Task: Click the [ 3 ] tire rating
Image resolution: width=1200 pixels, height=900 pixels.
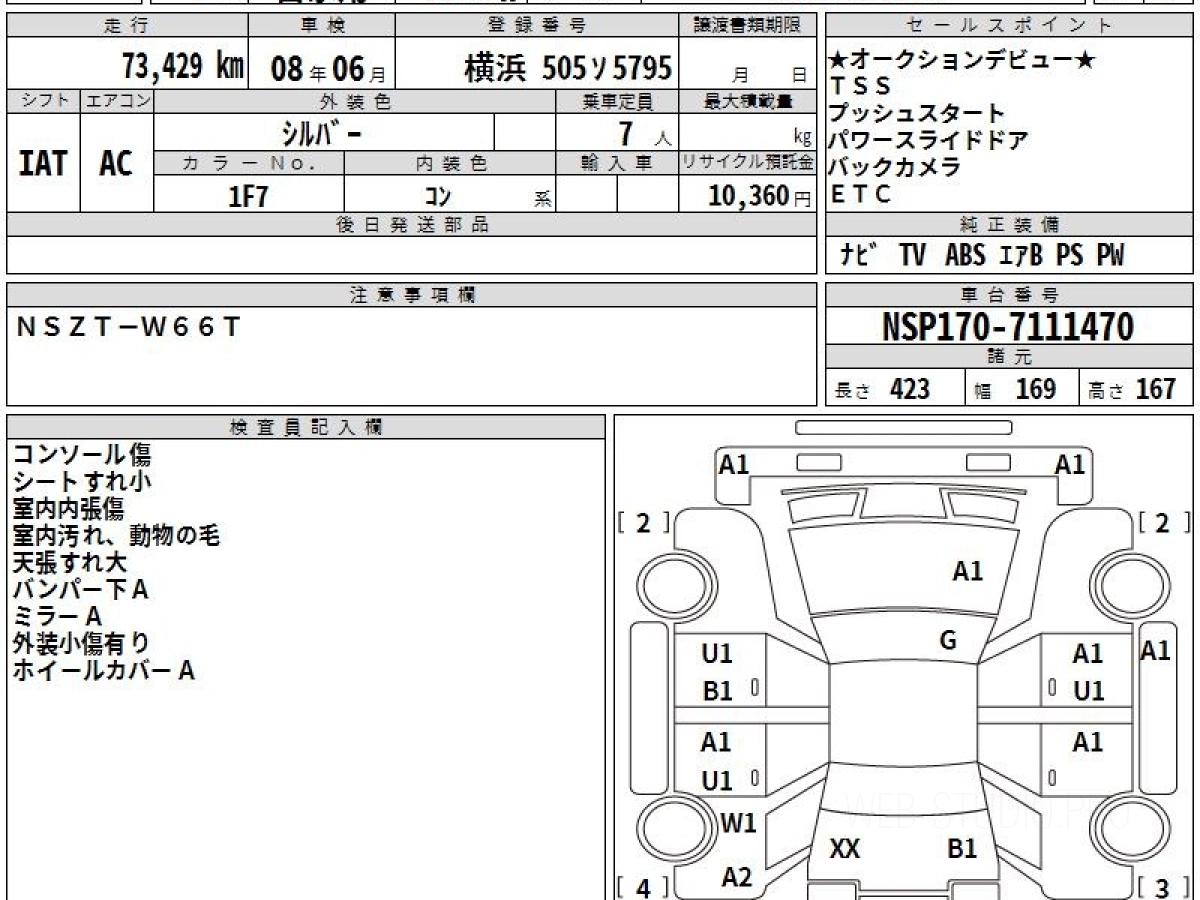Action: (x=1162, y=887)
